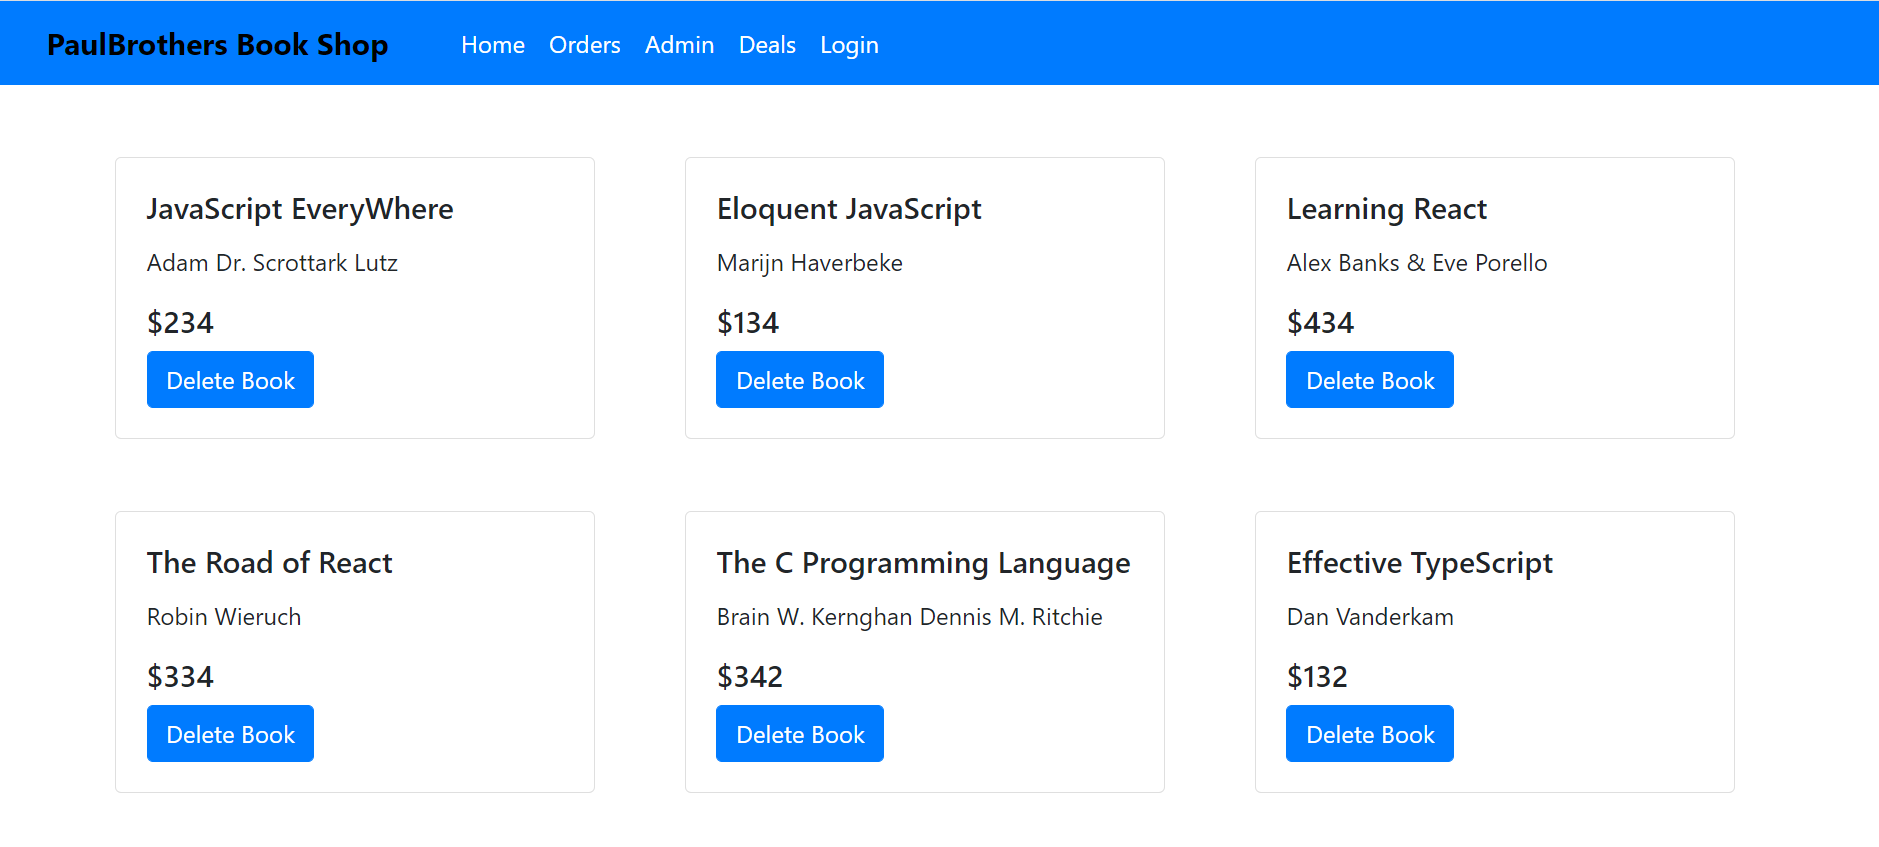1879x847 pixels.
Task: Click The Road of React title
Action: [x=270, y=563]
